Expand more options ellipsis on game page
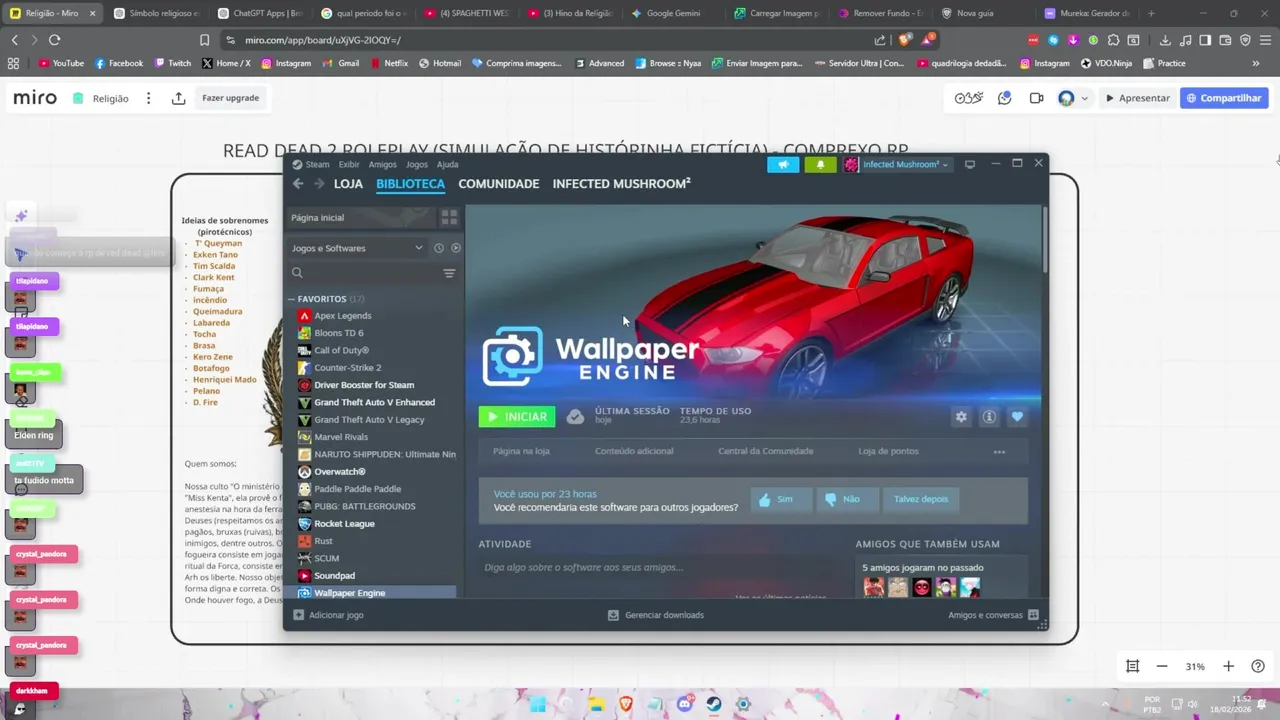 [x=999, y=452]
